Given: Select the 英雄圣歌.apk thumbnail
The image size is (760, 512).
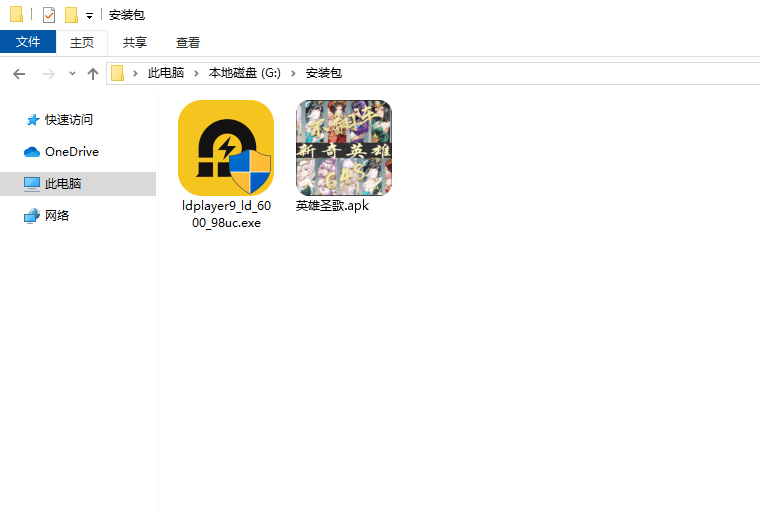Looking at the screenshot, I should 344,148.
